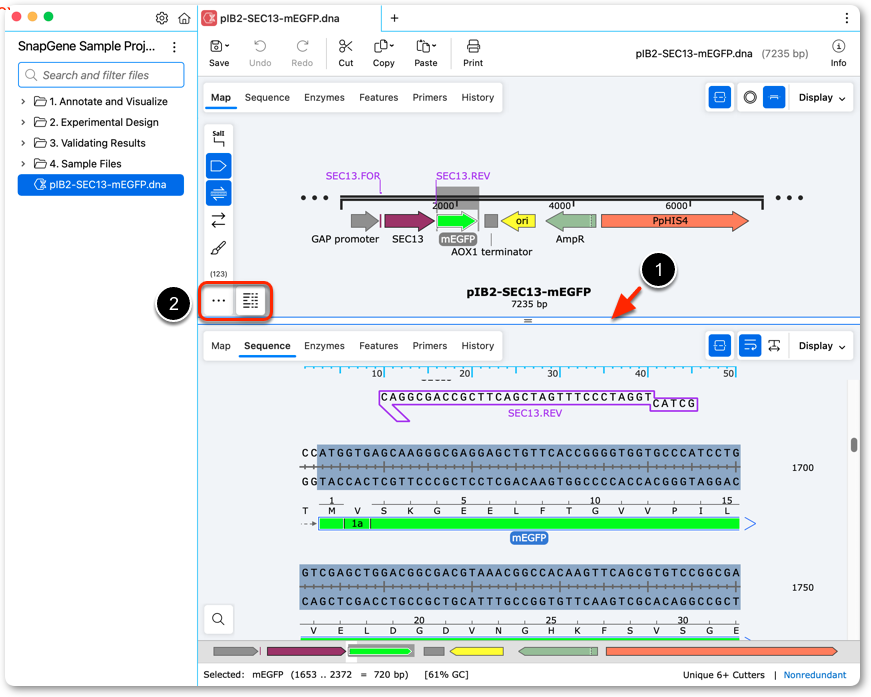Click the Search and filter files field

point(101,75)
